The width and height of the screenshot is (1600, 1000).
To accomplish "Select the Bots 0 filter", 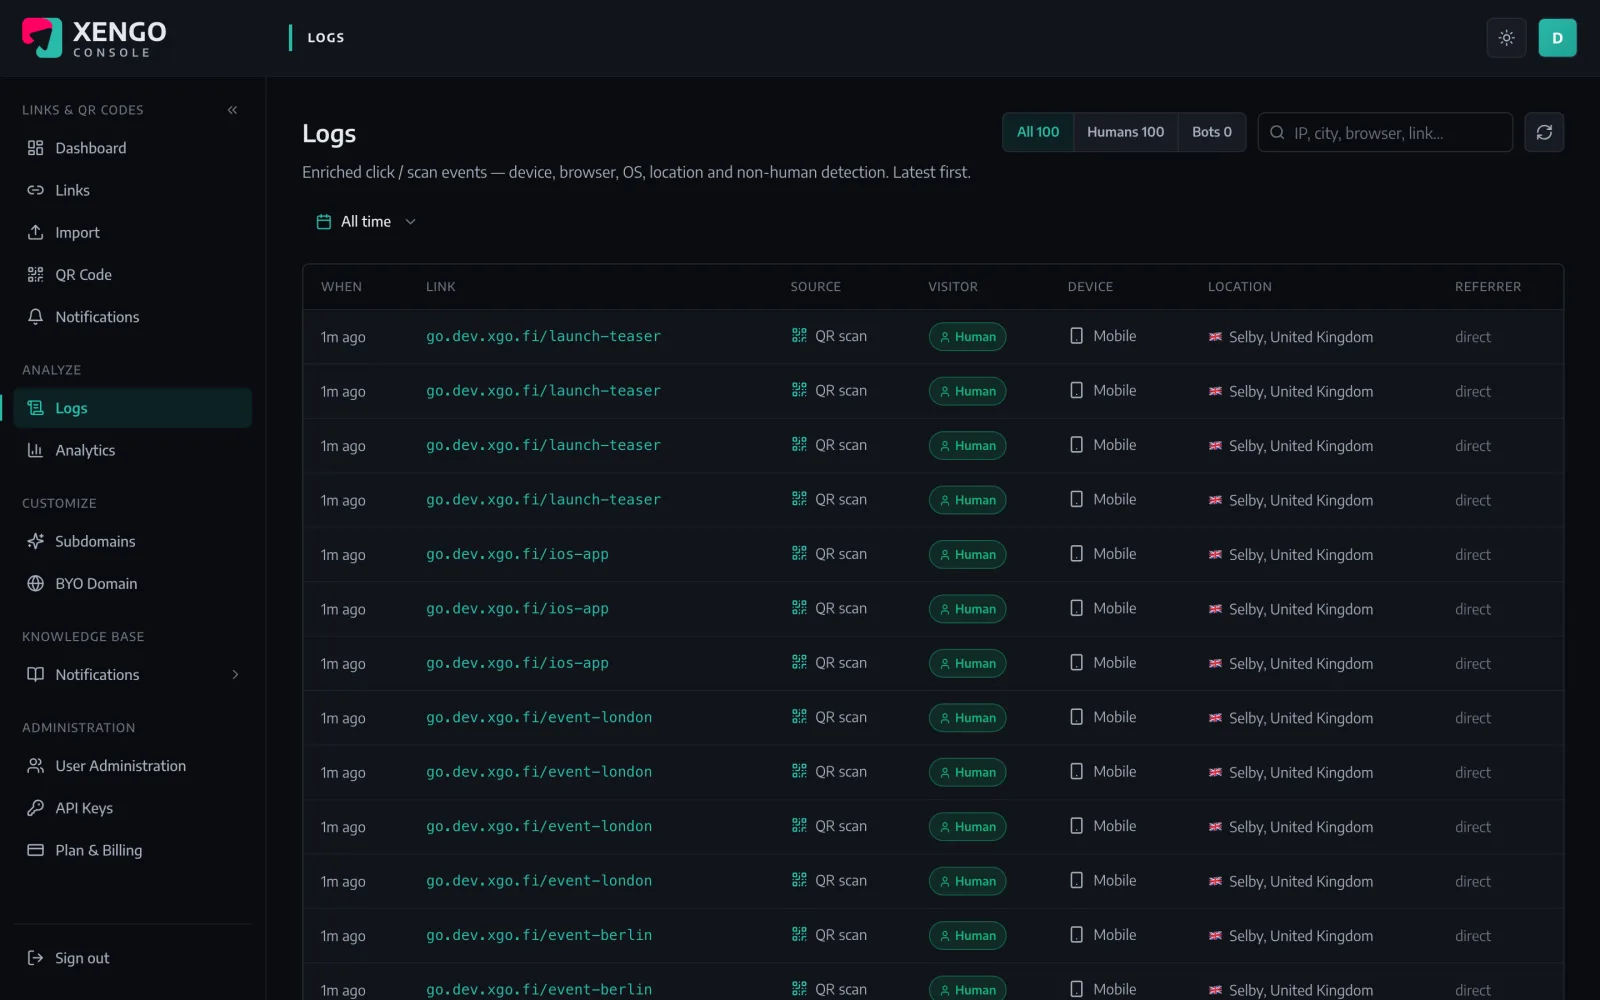I will (x=1211, y=132).
